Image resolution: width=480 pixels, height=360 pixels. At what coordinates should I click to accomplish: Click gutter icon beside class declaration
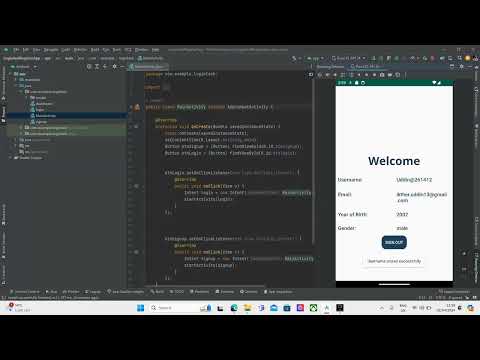137,107
